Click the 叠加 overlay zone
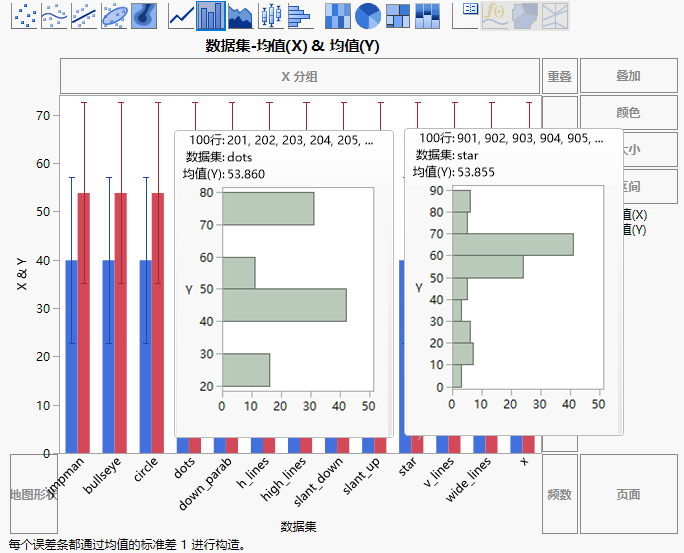Viewport: 684px width, 553px height. coord(628,76)
